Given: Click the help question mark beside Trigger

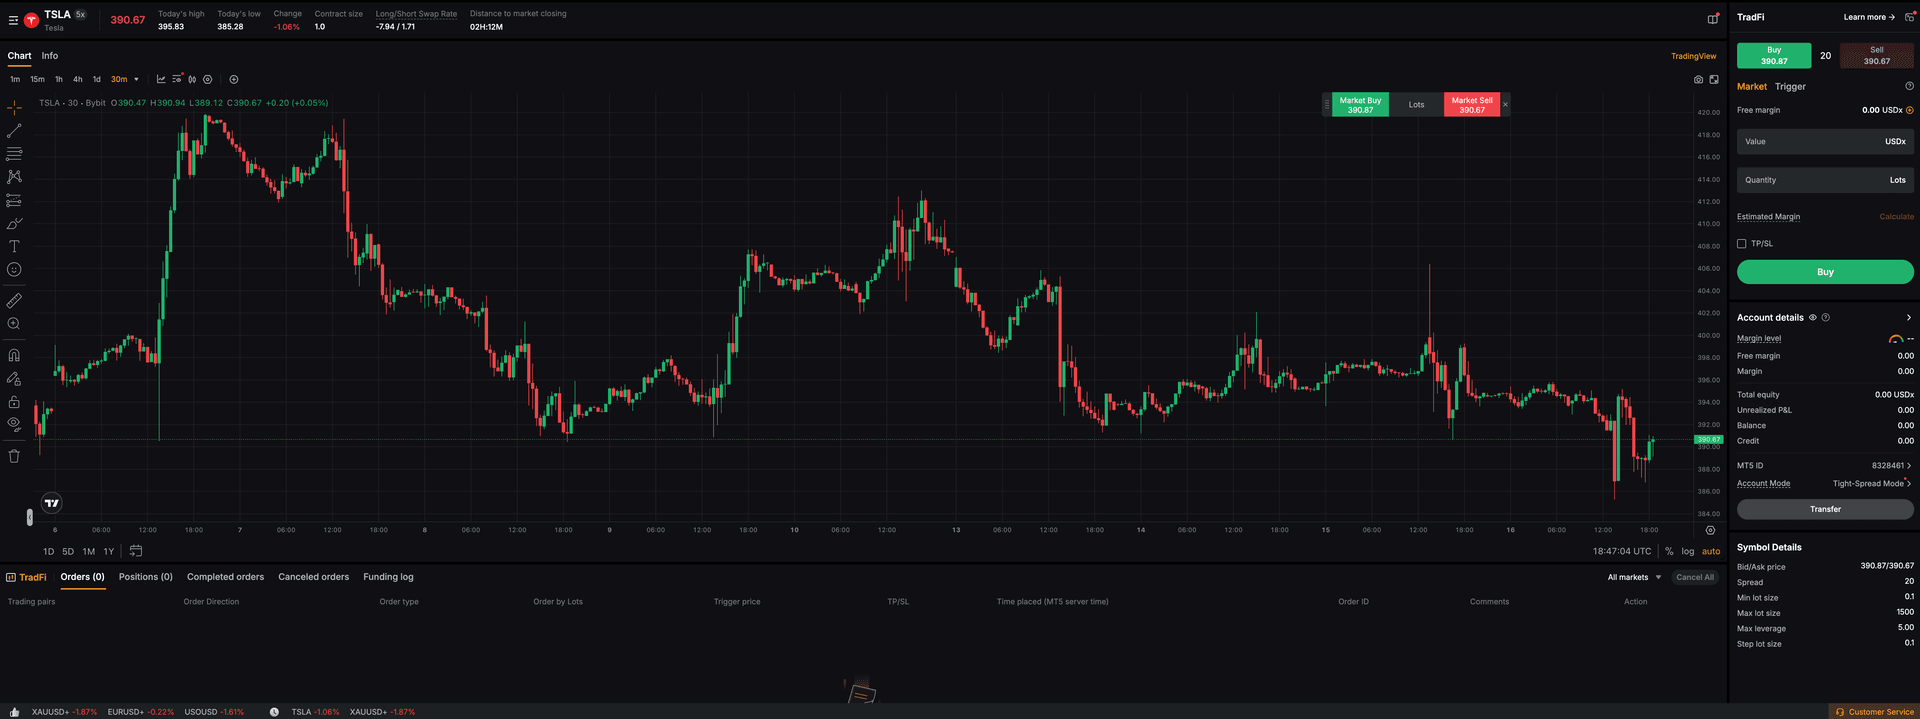Looking at the screenshot, I should pos(1909,86).
